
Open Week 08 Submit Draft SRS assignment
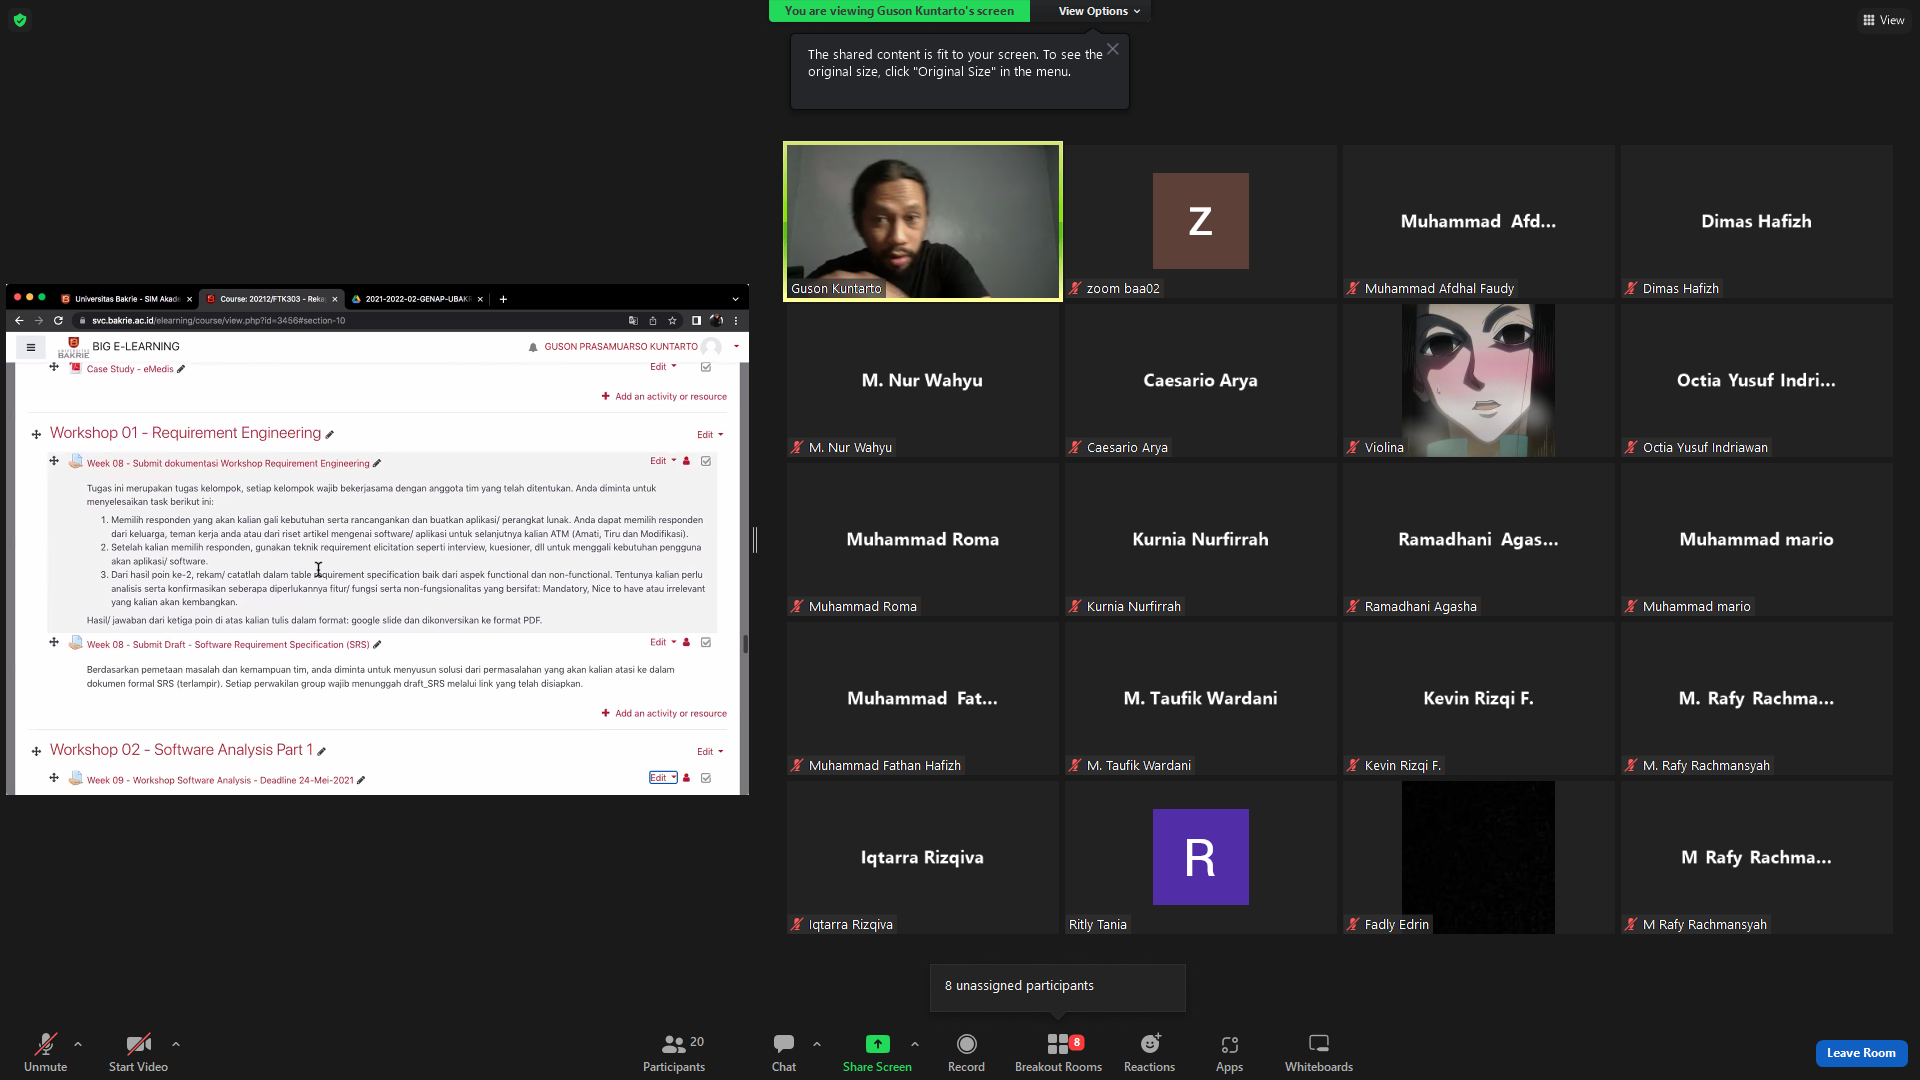tap(228, 645)
